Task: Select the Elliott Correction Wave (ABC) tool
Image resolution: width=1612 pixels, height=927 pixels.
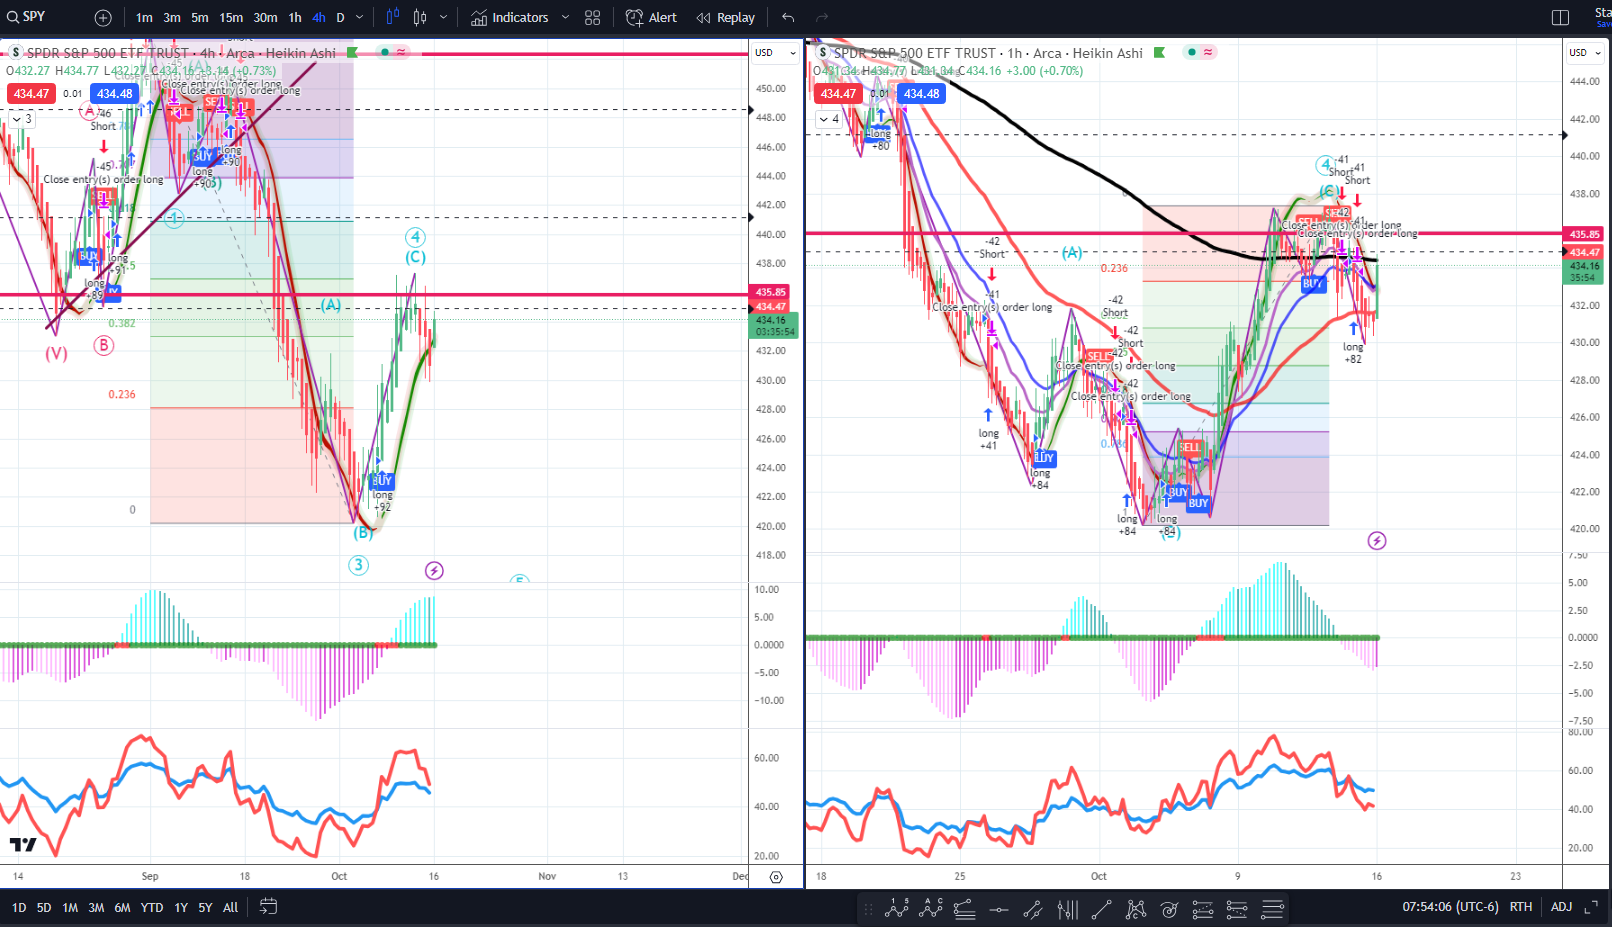Action: tap(931, 909)
